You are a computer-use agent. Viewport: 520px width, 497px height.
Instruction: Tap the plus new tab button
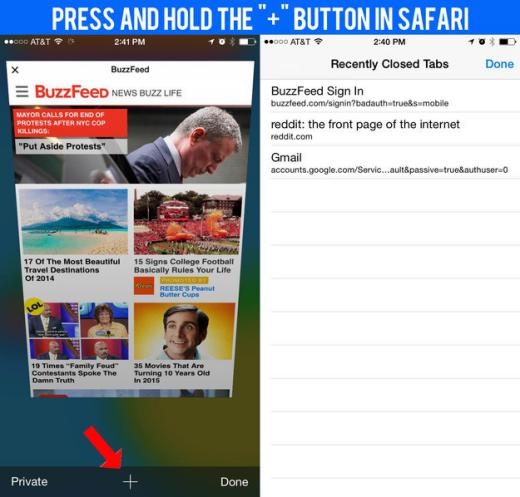tap(130, 482)
